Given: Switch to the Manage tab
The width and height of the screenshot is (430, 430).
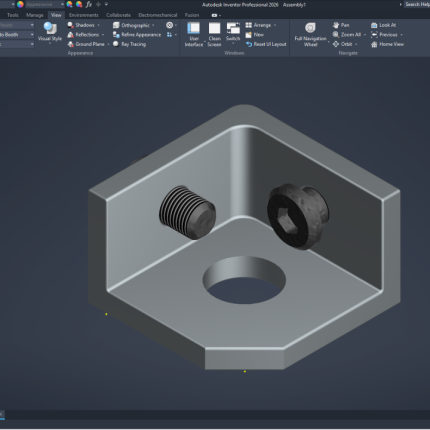Looking at the screenshot, I should (35, 15).
